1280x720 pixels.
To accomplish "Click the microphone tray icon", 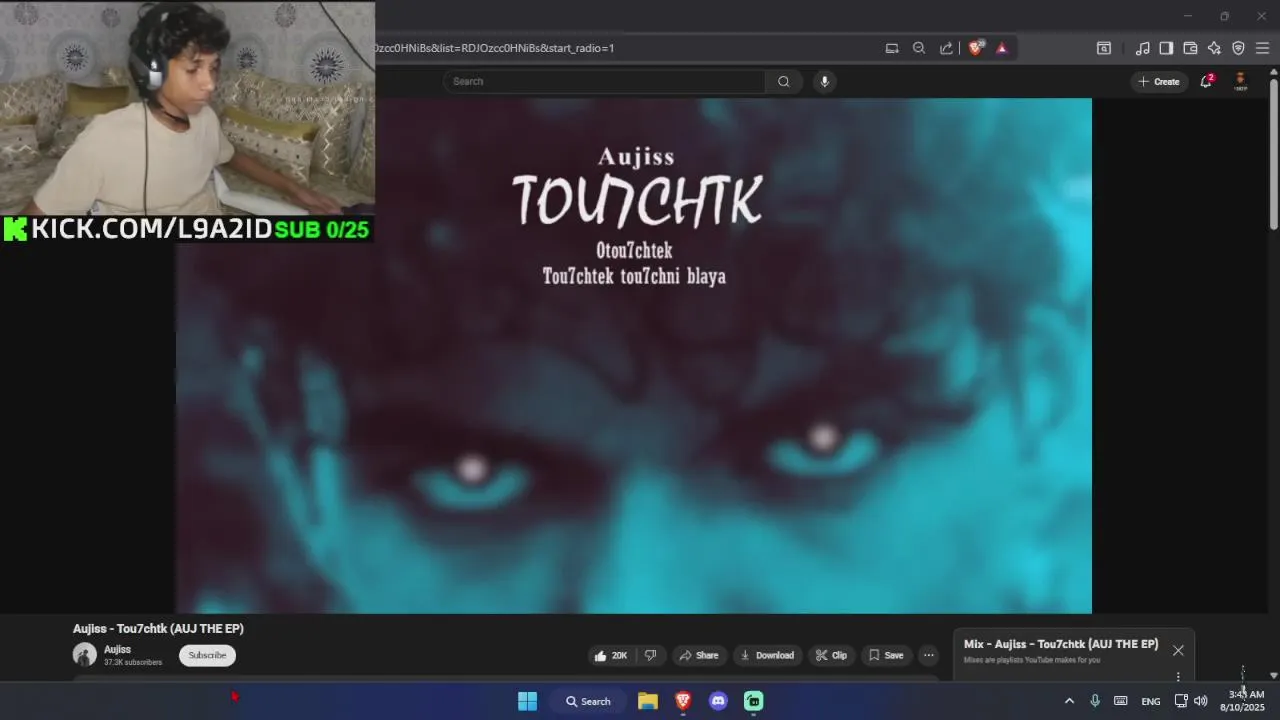I will (1095, 701).
